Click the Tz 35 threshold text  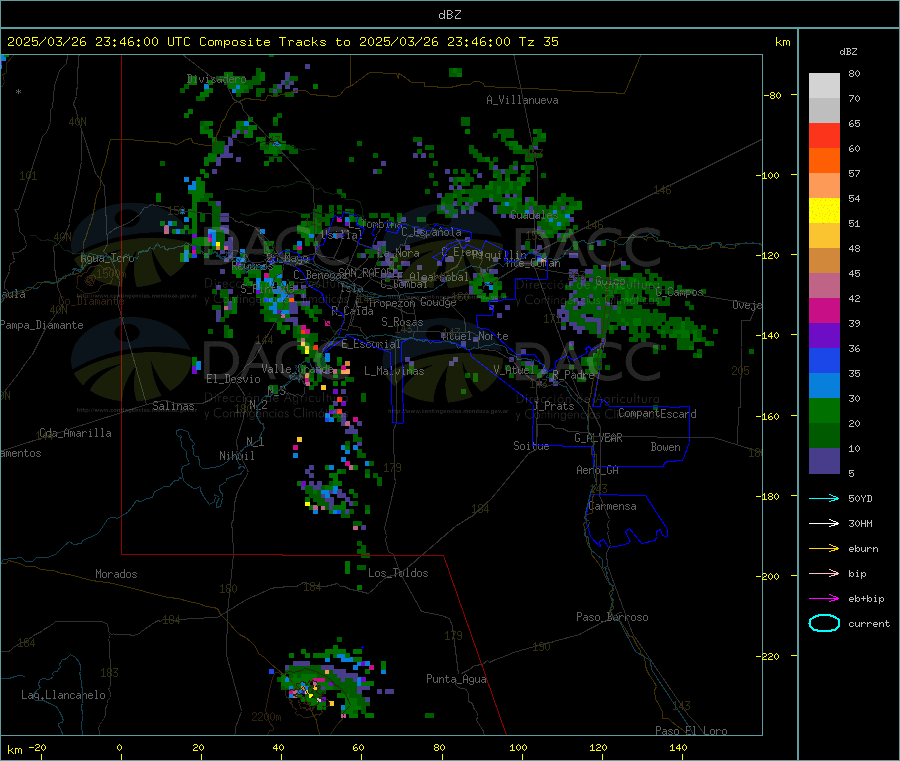pyautogui.click(x=538, y=42)
